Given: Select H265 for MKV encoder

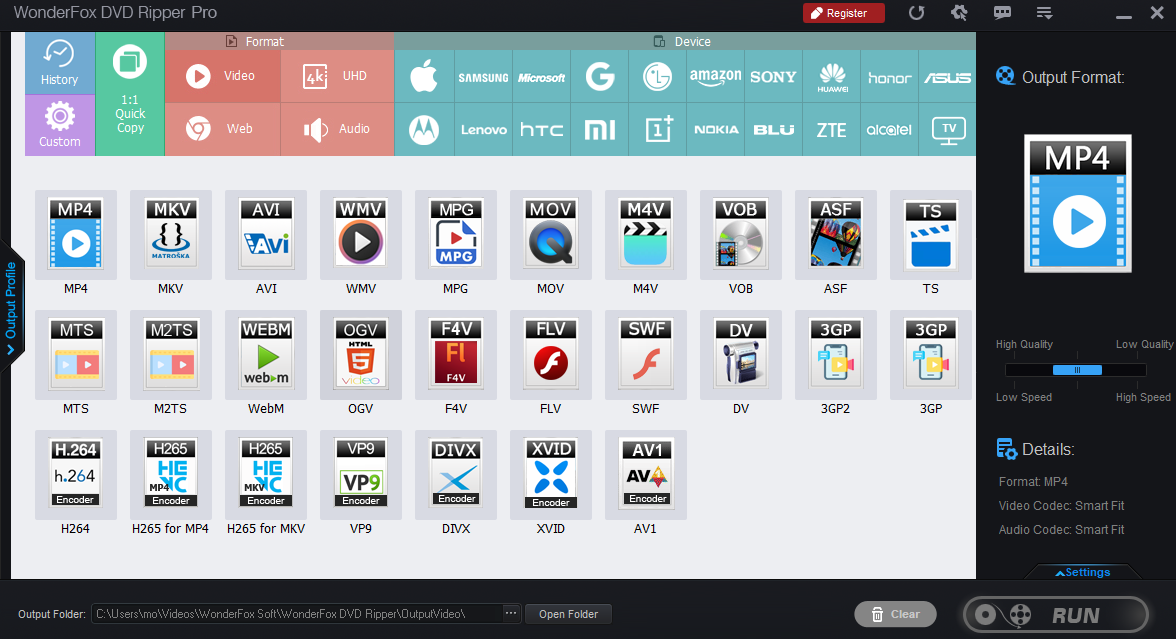Looking at the screenshot, I should (266, 474).
